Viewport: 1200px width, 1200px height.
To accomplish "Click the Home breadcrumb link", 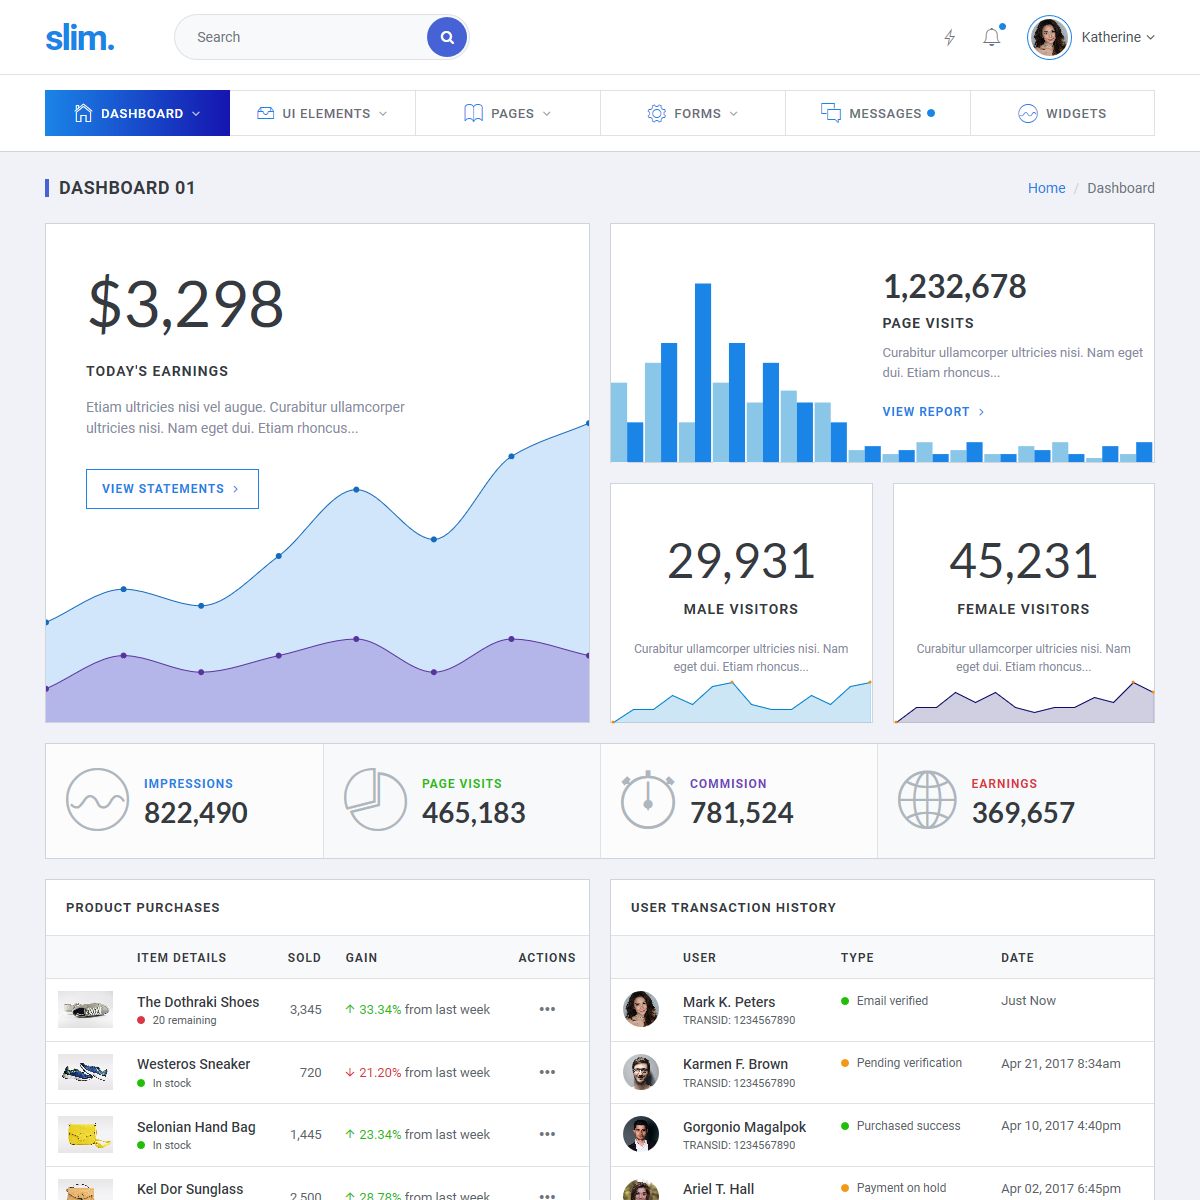I will (1046, 188).
